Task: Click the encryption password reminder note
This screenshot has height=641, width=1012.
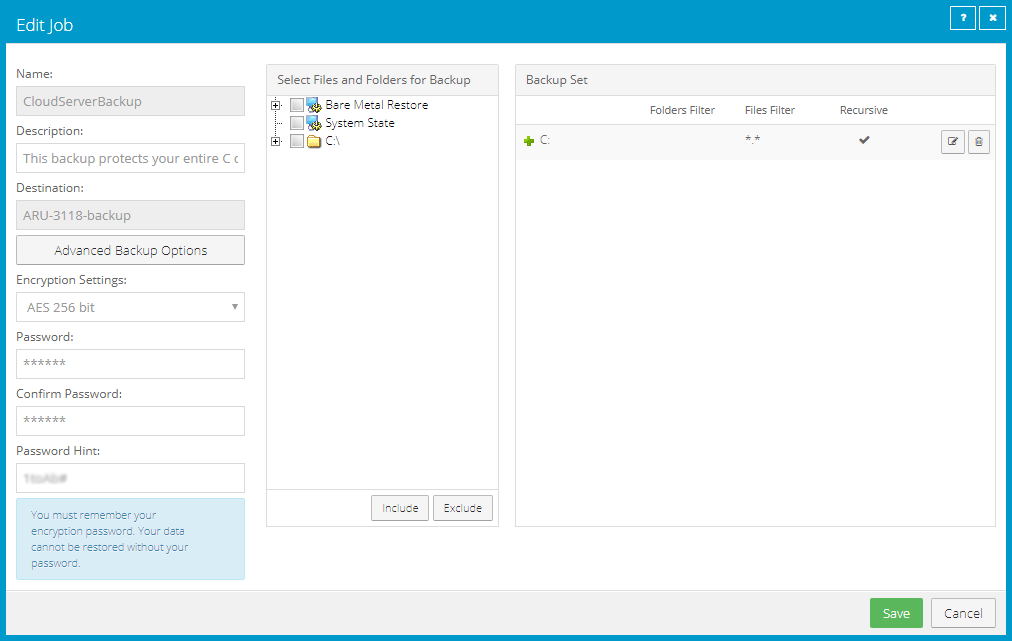Action: [130, 539]
